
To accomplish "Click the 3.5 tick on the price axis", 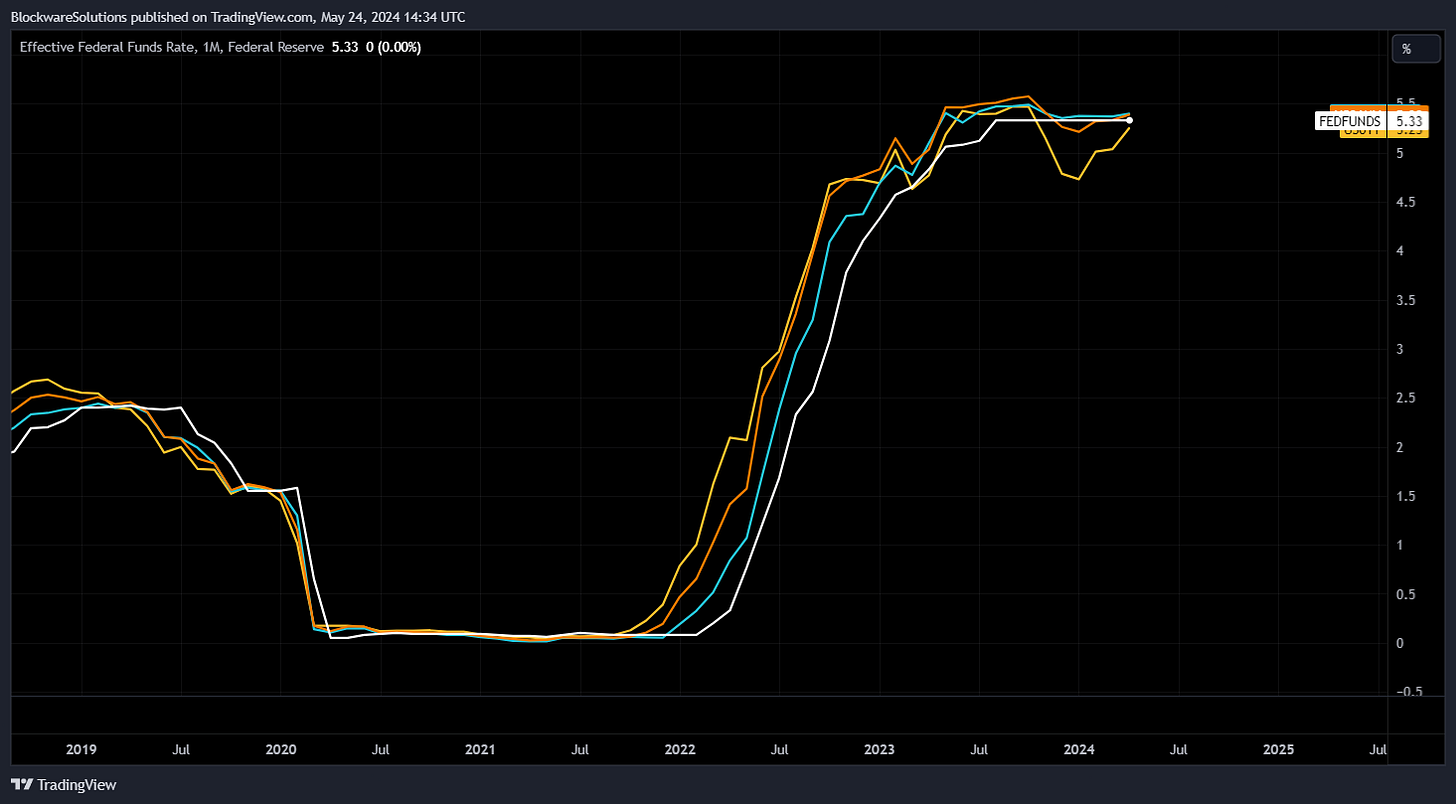I will (1408, 300).
